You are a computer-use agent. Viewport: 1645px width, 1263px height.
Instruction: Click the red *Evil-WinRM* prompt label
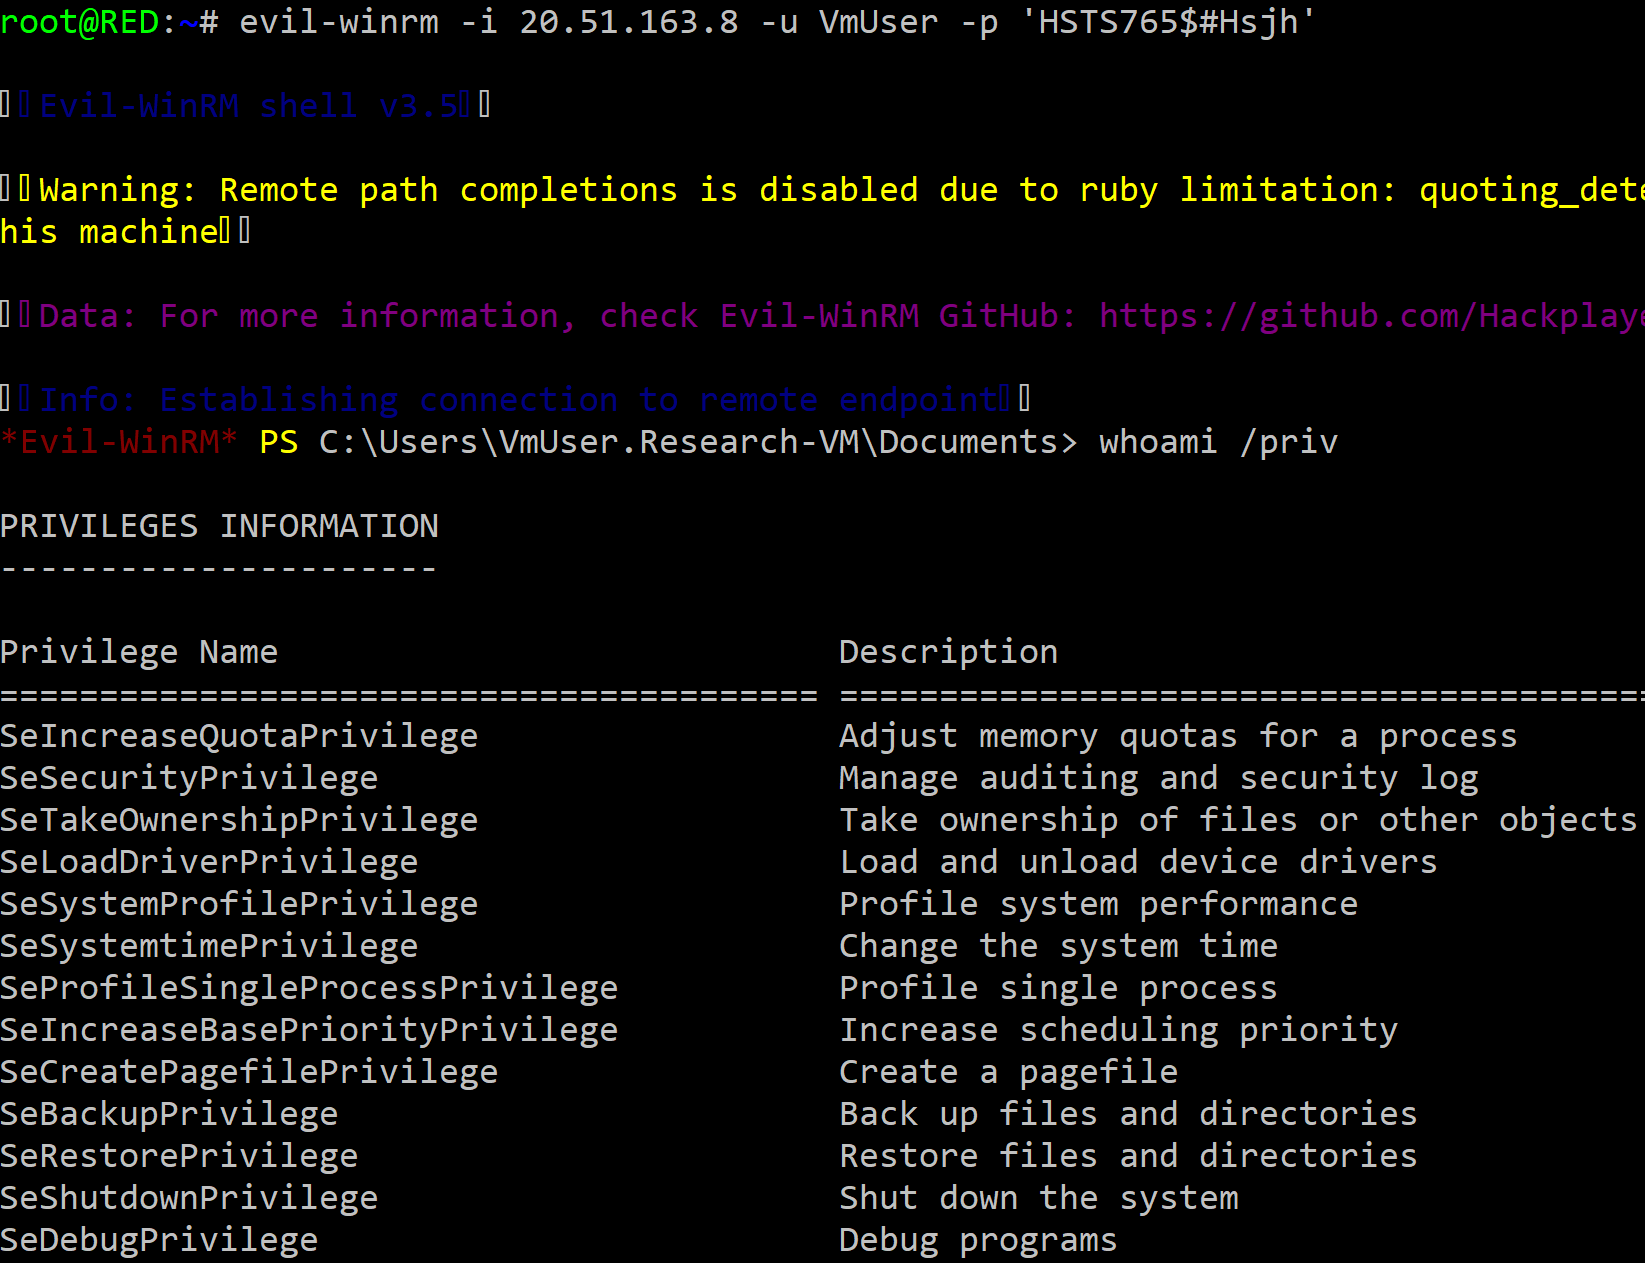(119, 442)
